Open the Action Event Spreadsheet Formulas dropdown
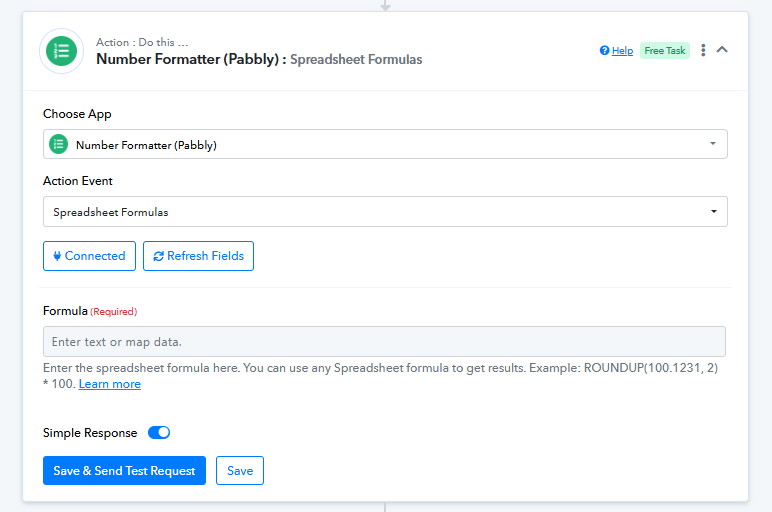 click(385, 212)
